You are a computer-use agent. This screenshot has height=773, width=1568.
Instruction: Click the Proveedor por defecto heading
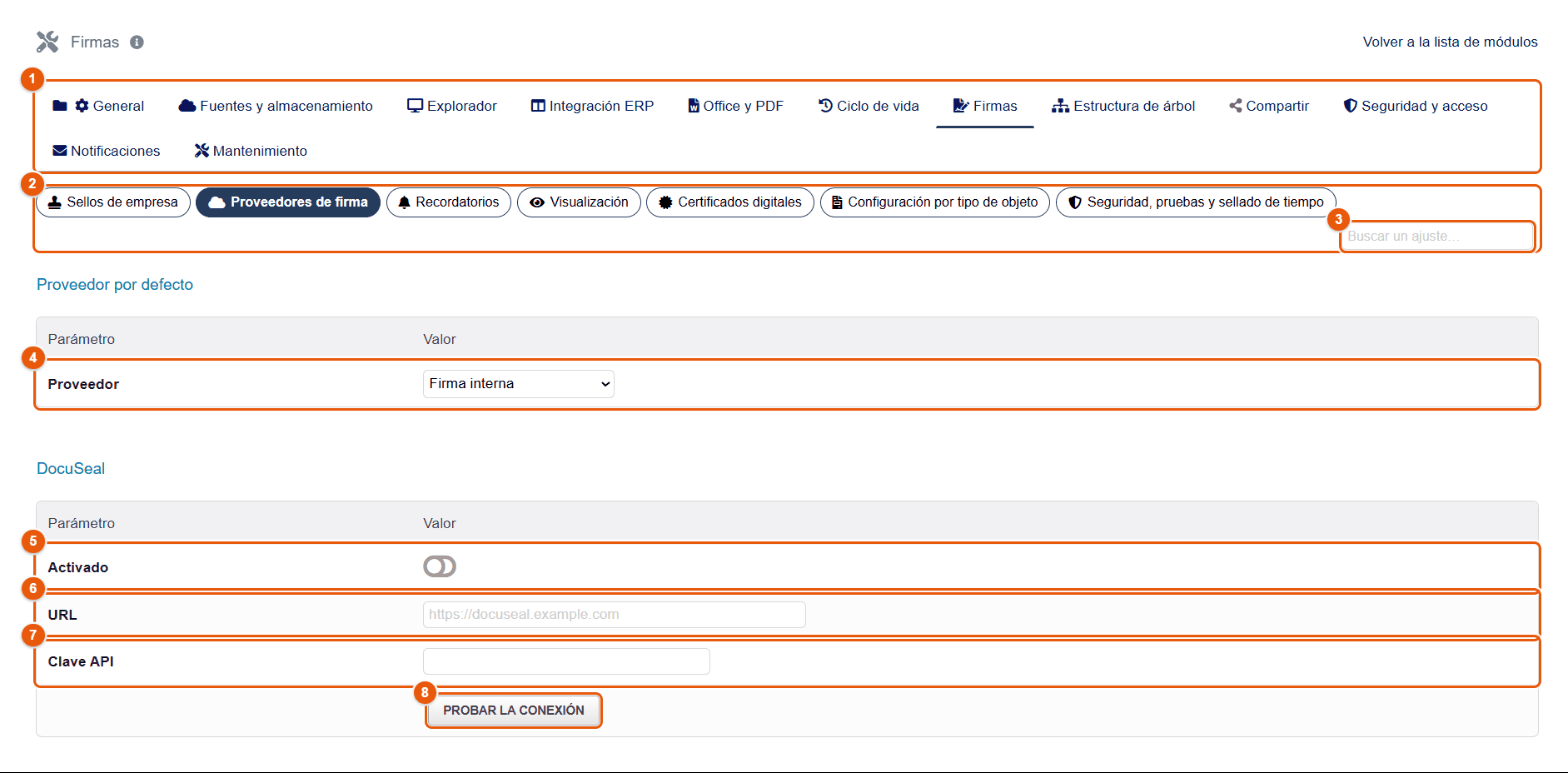(x=115, y=284)
